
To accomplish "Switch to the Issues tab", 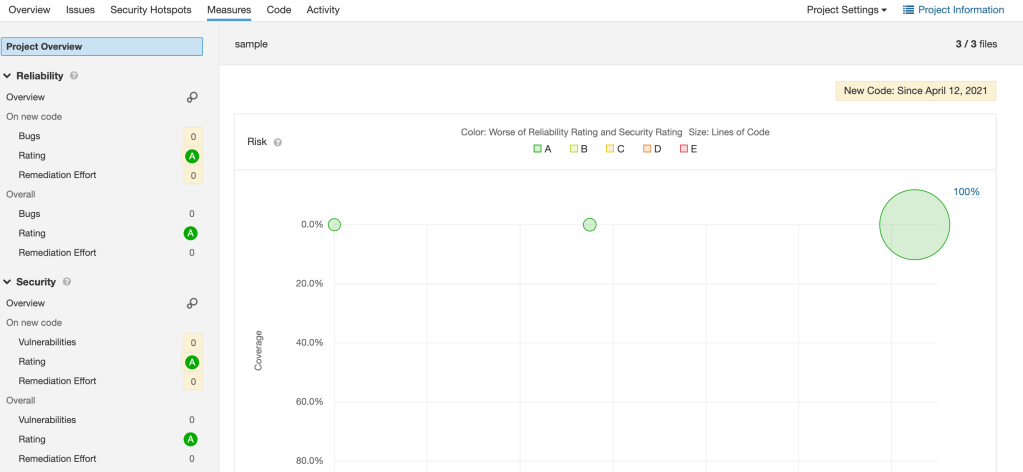I will [x=80, y=10].
